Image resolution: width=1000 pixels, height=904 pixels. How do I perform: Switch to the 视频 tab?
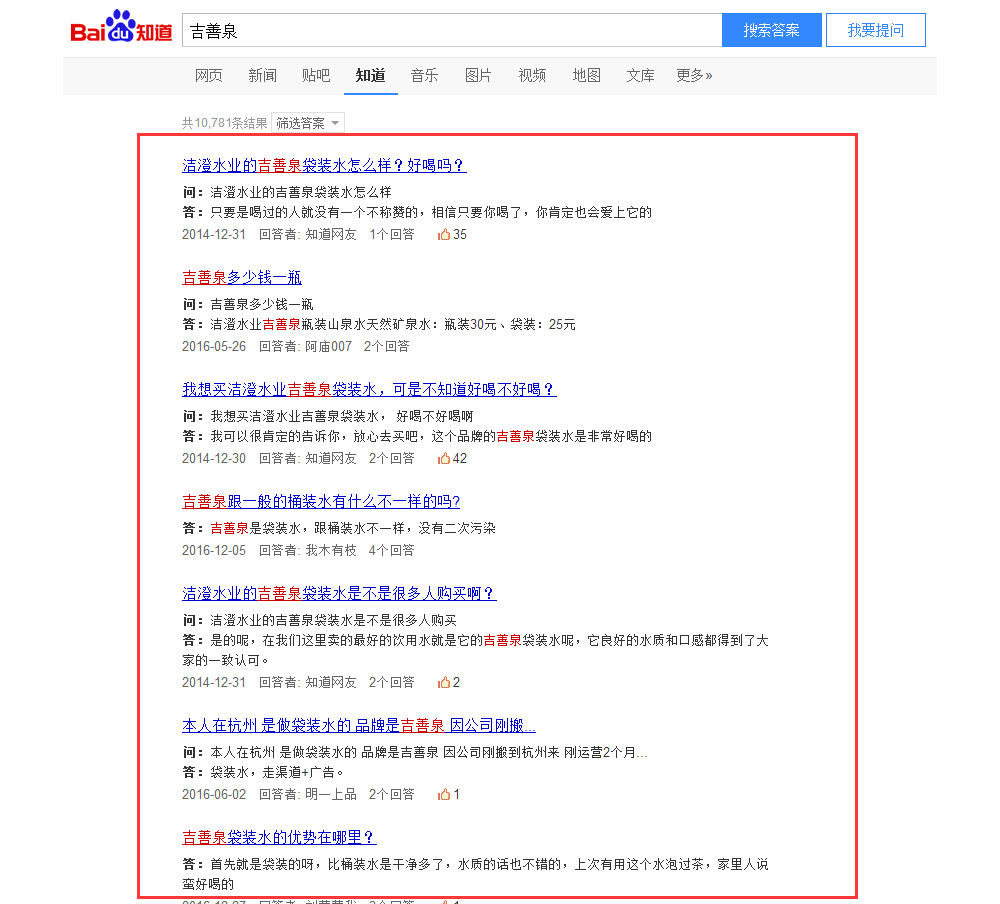[532, 76]
